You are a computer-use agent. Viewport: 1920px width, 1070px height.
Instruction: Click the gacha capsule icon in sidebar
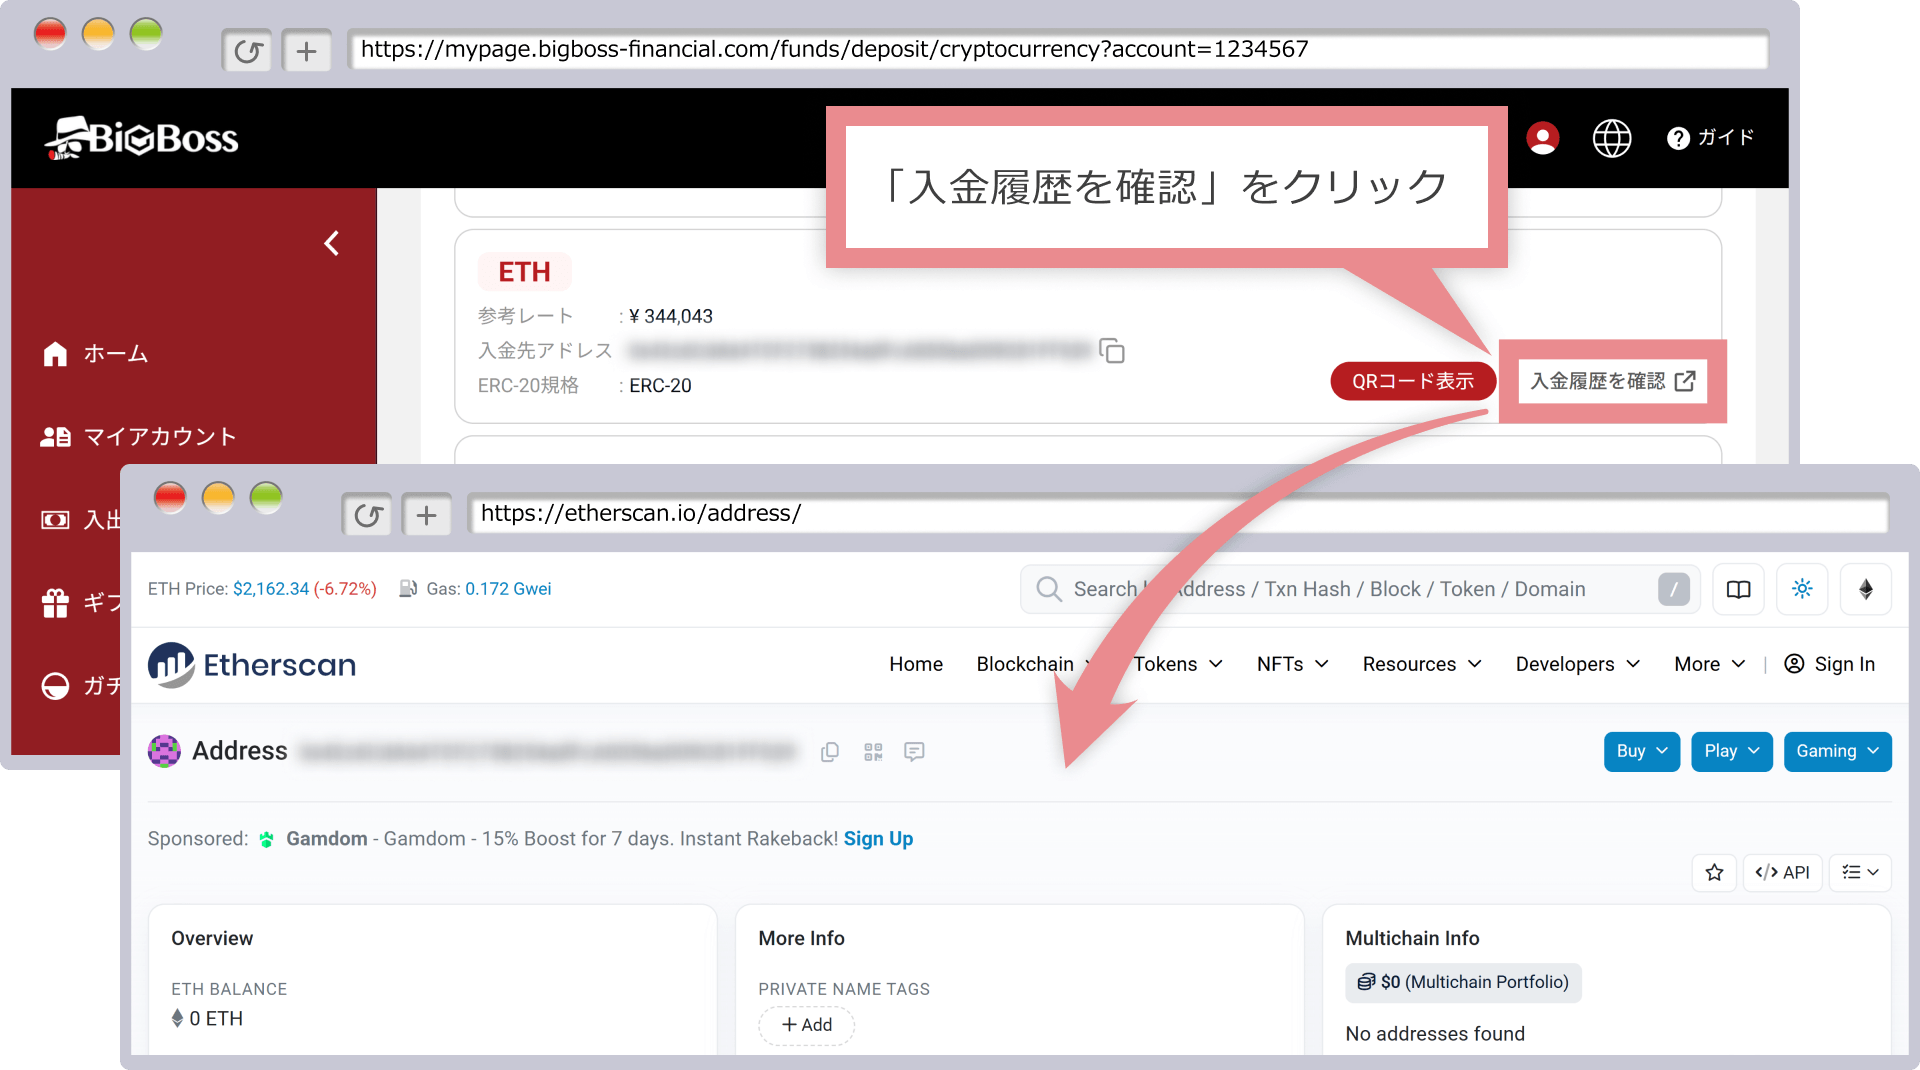click(x=55, y=686)
